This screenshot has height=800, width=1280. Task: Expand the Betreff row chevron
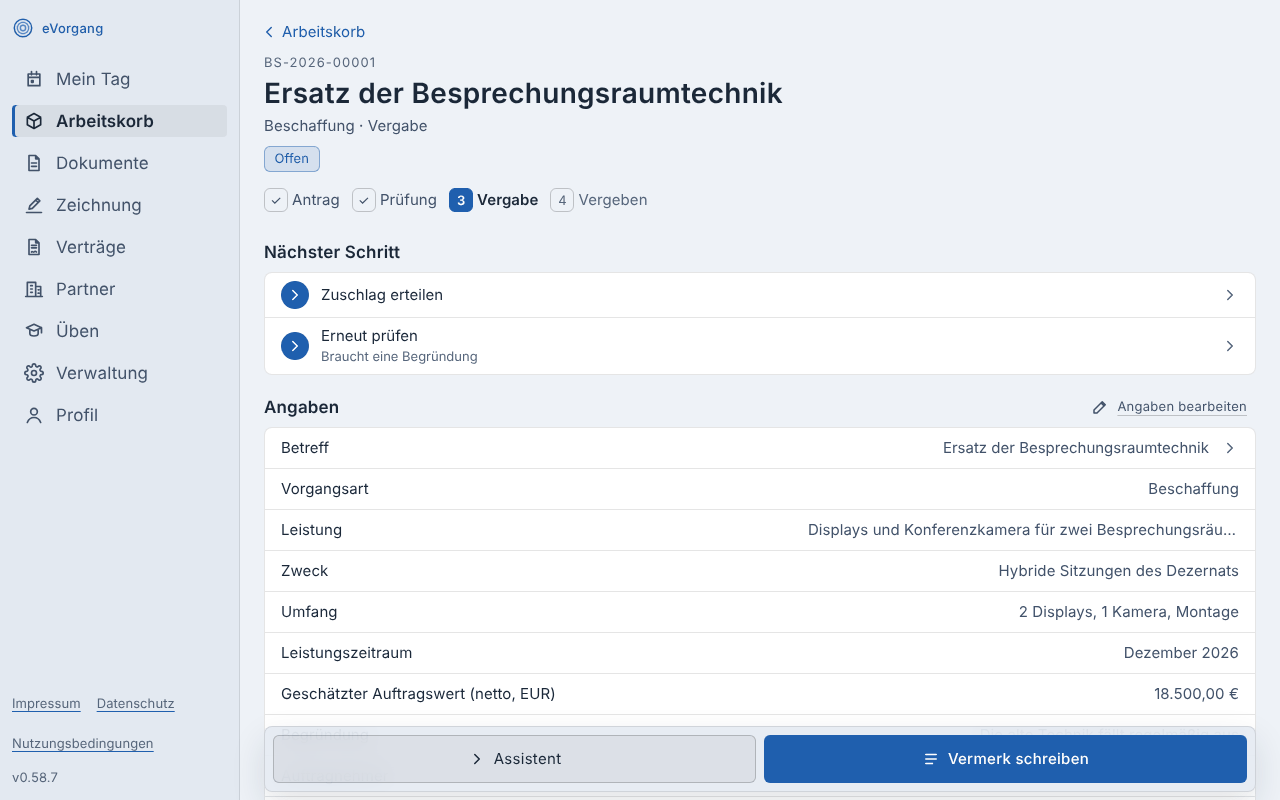(x=1230, y=448)
